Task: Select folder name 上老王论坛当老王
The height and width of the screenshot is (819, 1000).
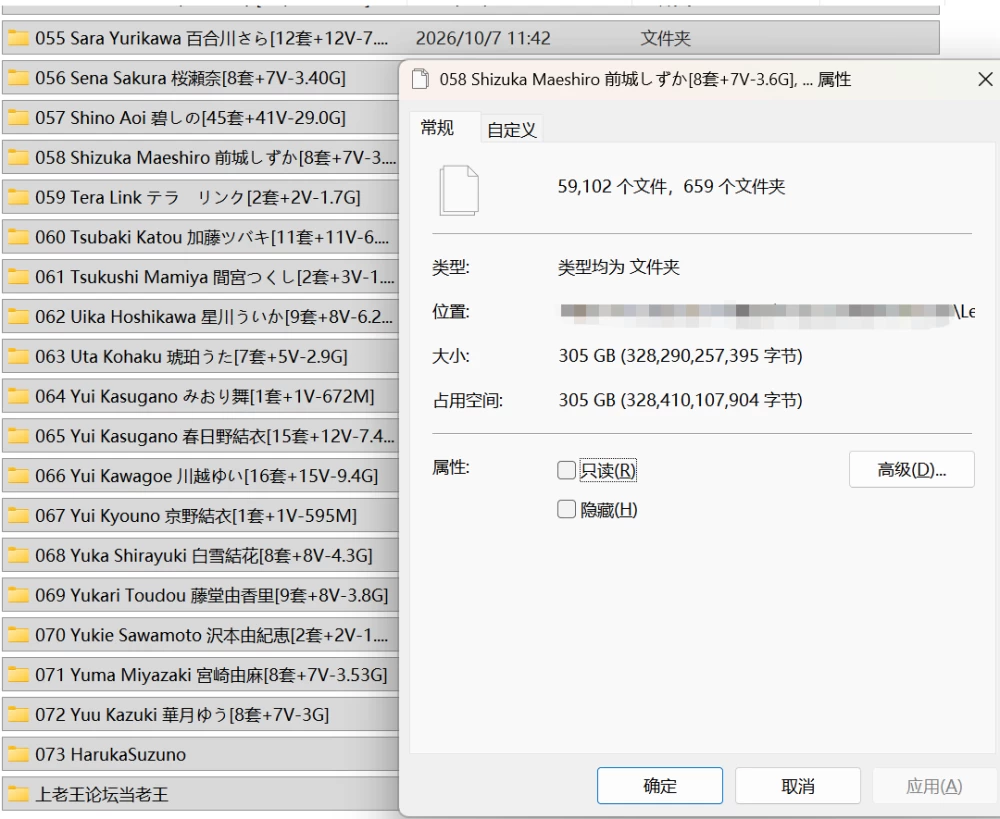Action: [101, 794]
